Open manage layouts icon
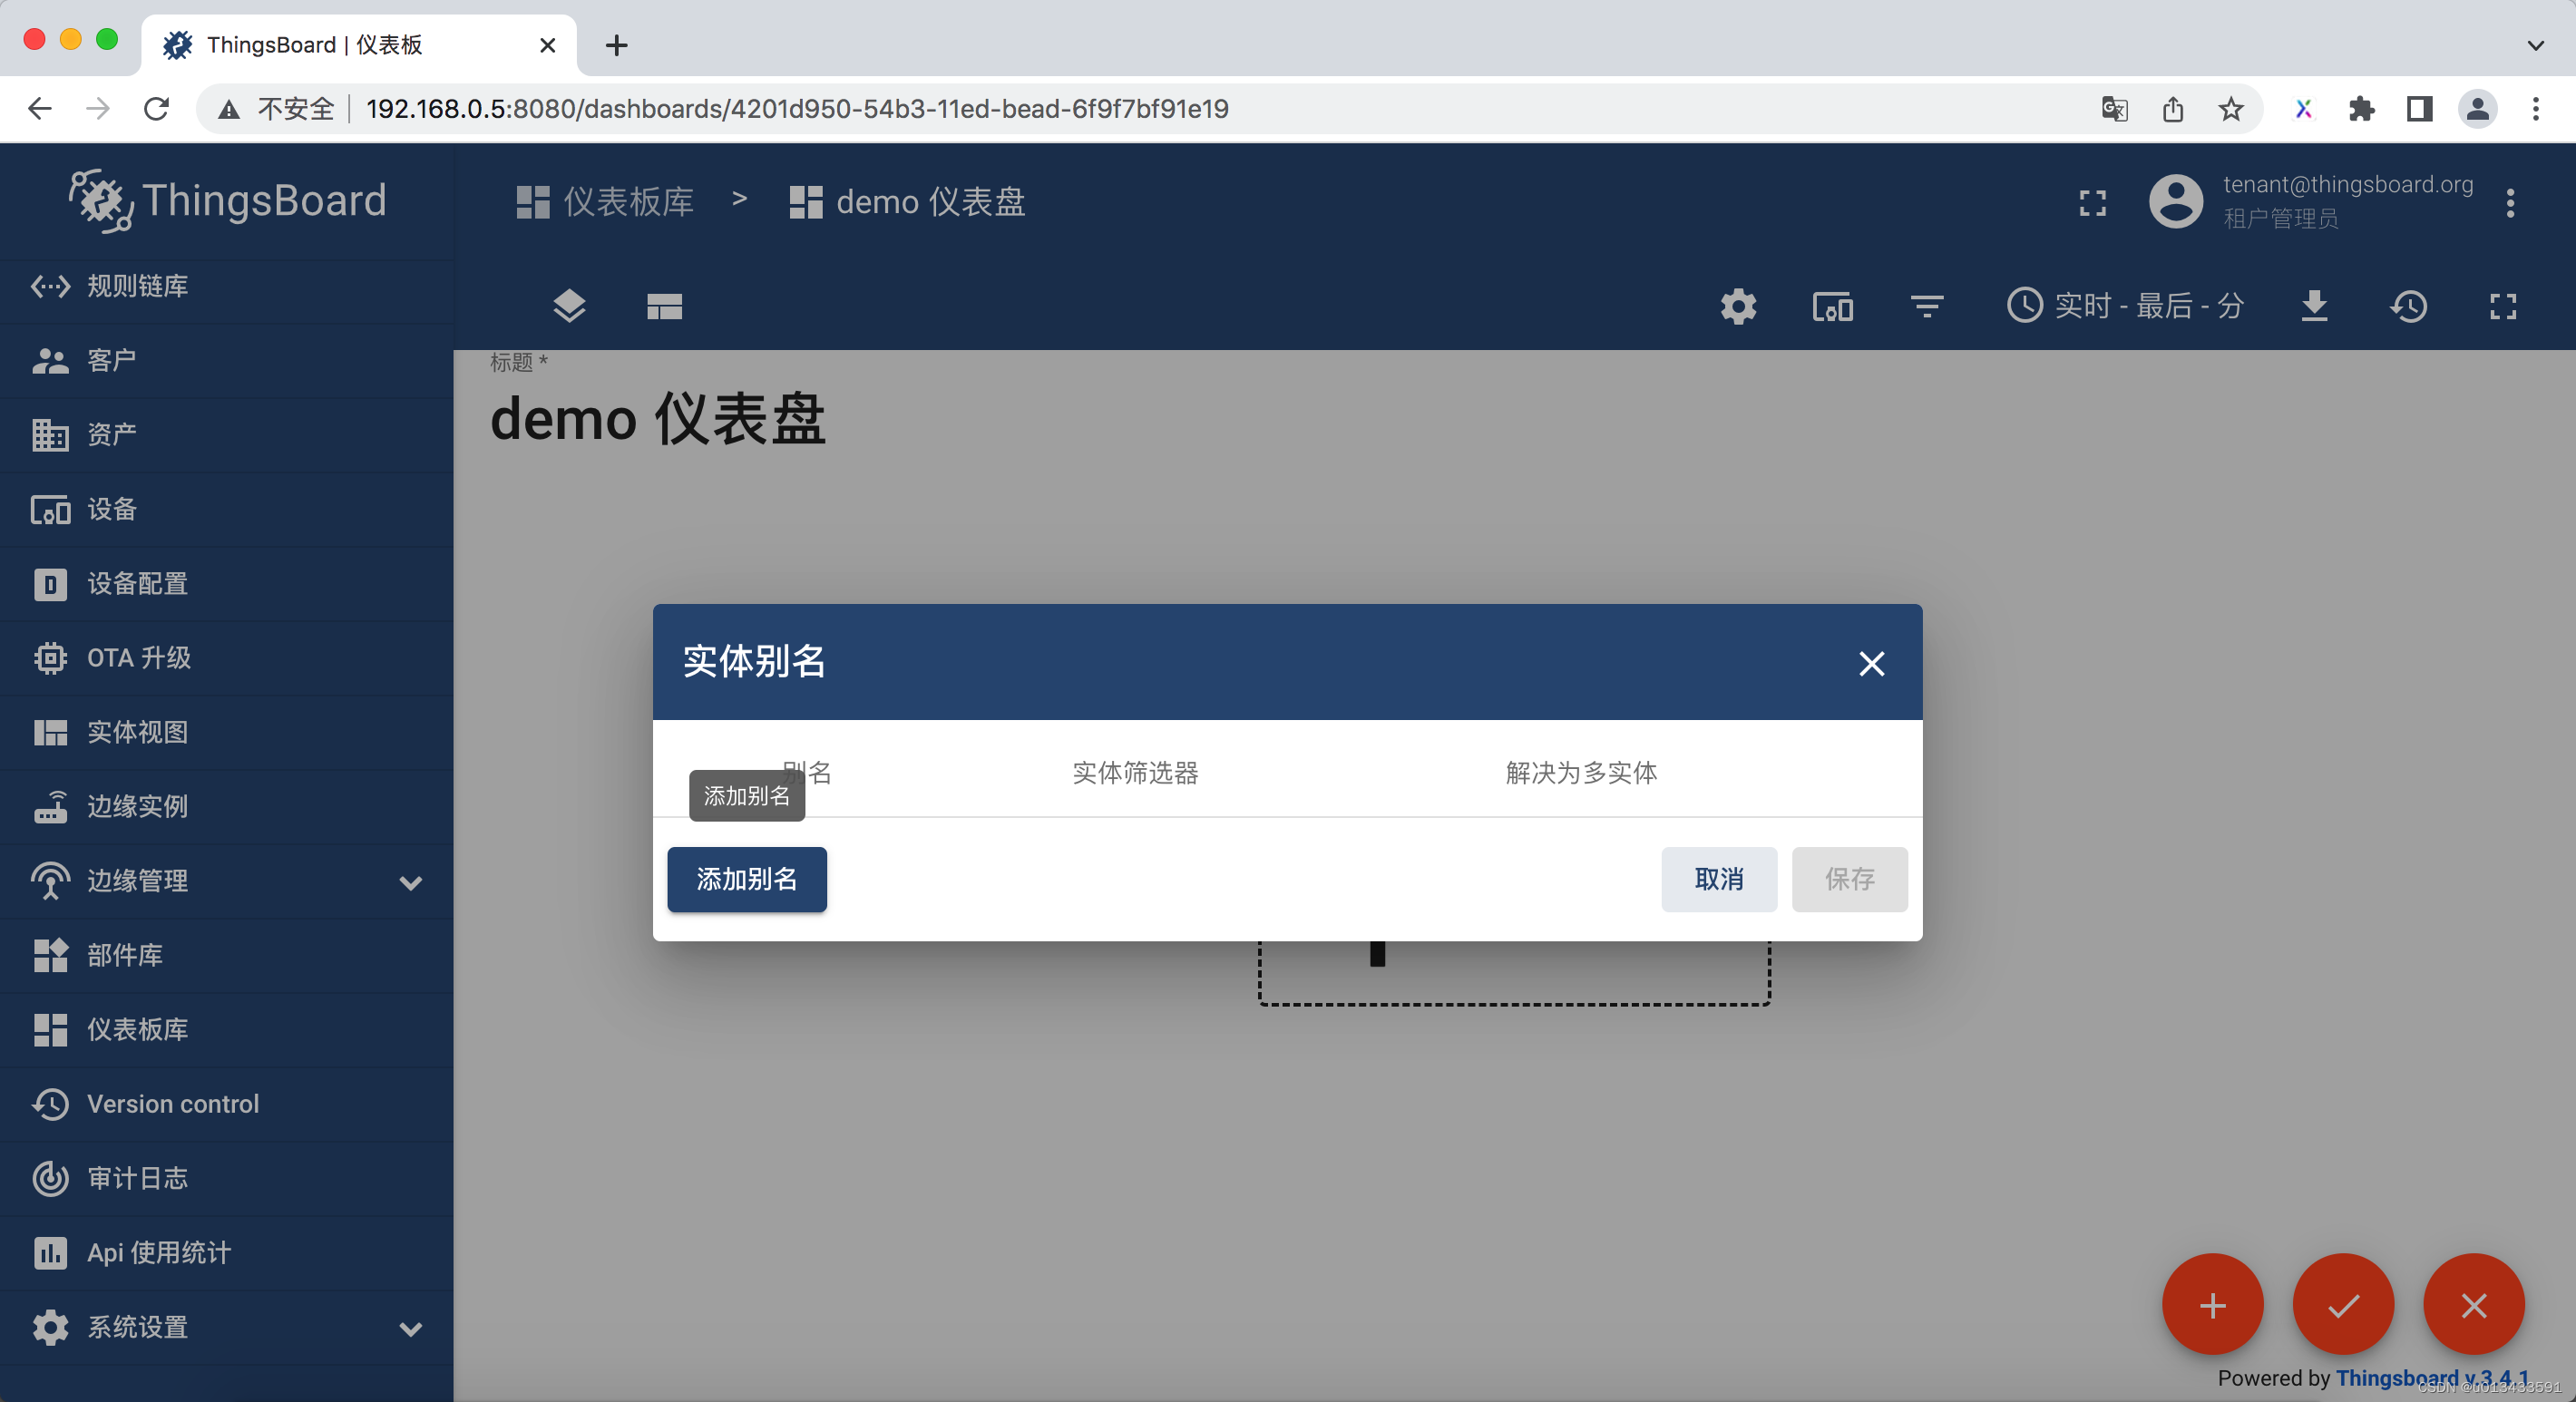This screenshot has width=2576, height=1402. [x=664, y=306]
